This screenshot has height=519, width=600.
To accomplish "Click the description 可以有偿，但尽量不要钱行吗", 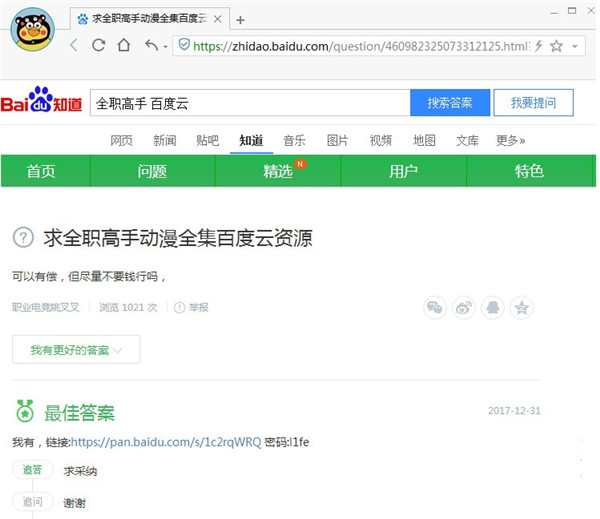I will (x=89, y=276).
